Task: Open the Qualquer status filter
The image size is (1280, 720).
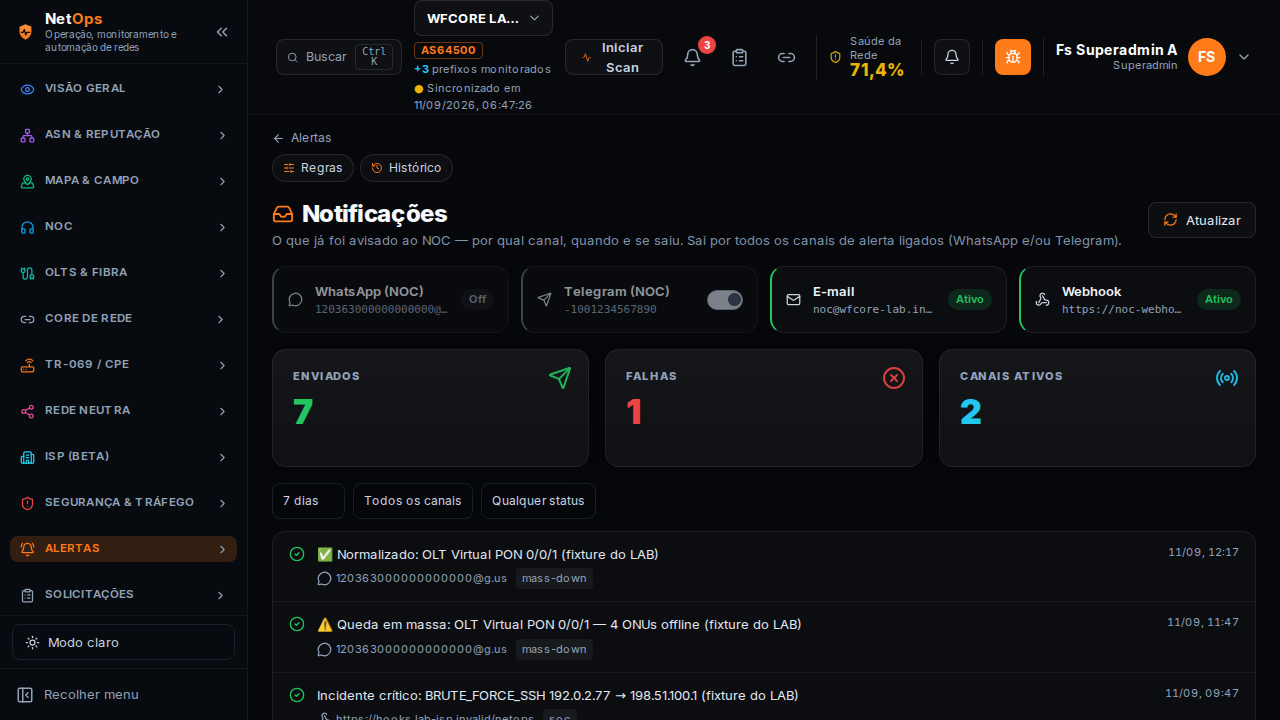Action: point(538,501)
